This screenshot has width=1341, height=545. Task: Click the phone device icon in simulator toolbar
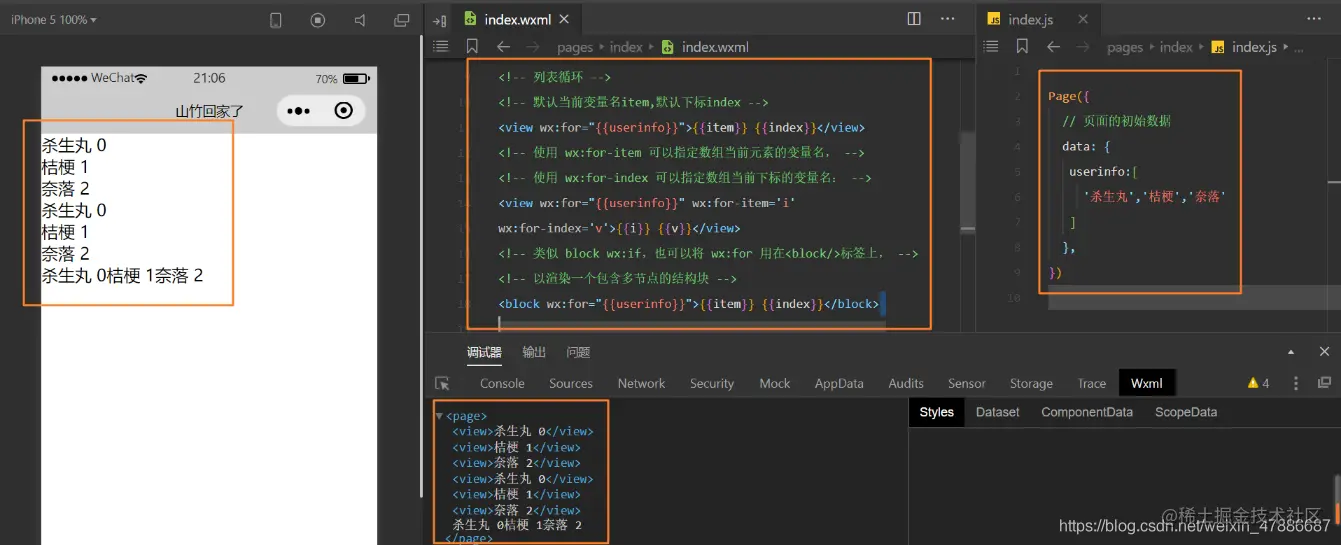276,20
